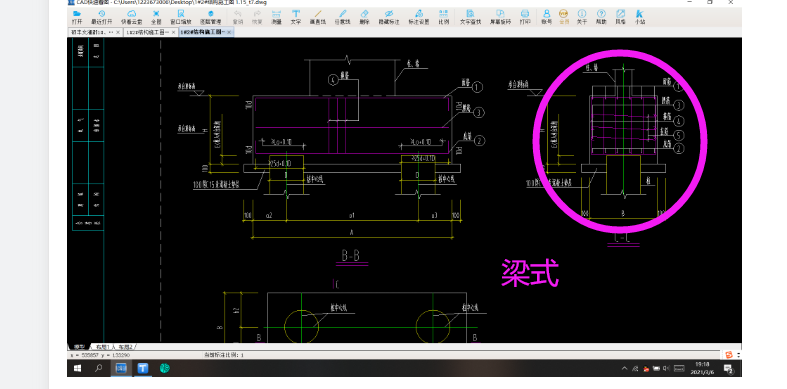787x389 pixels.
Task: Close the first drawing file tab
Action: point(118,32)
